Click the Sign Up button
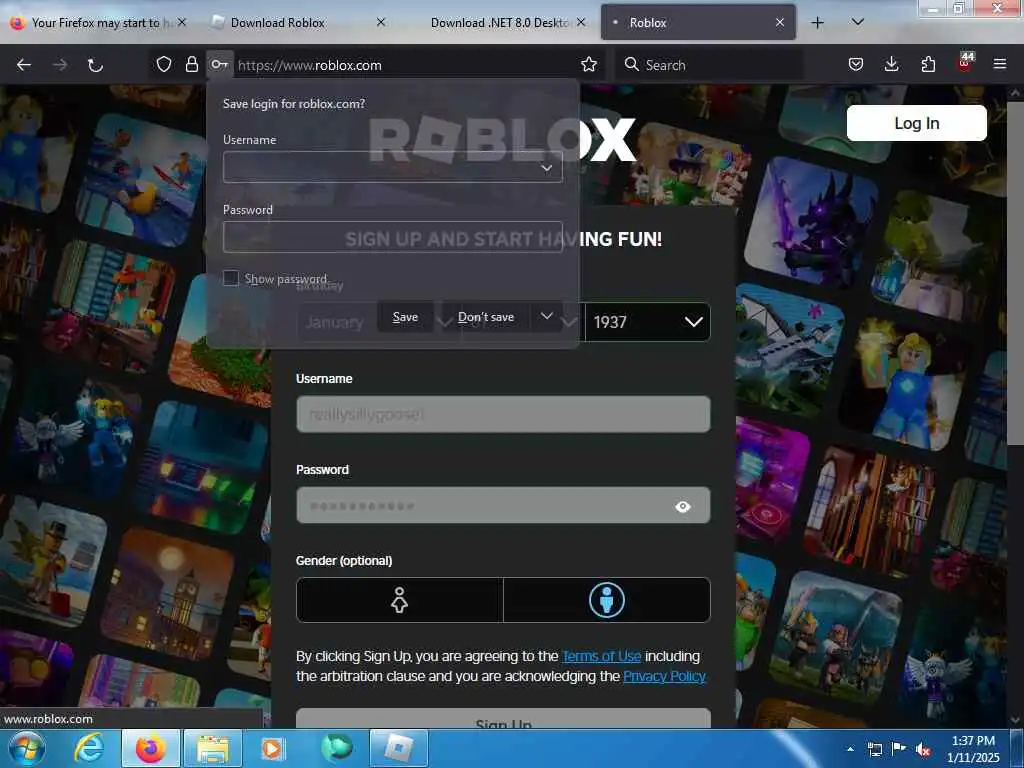Viewport: 1024px width, 768px height. point(503,720)
